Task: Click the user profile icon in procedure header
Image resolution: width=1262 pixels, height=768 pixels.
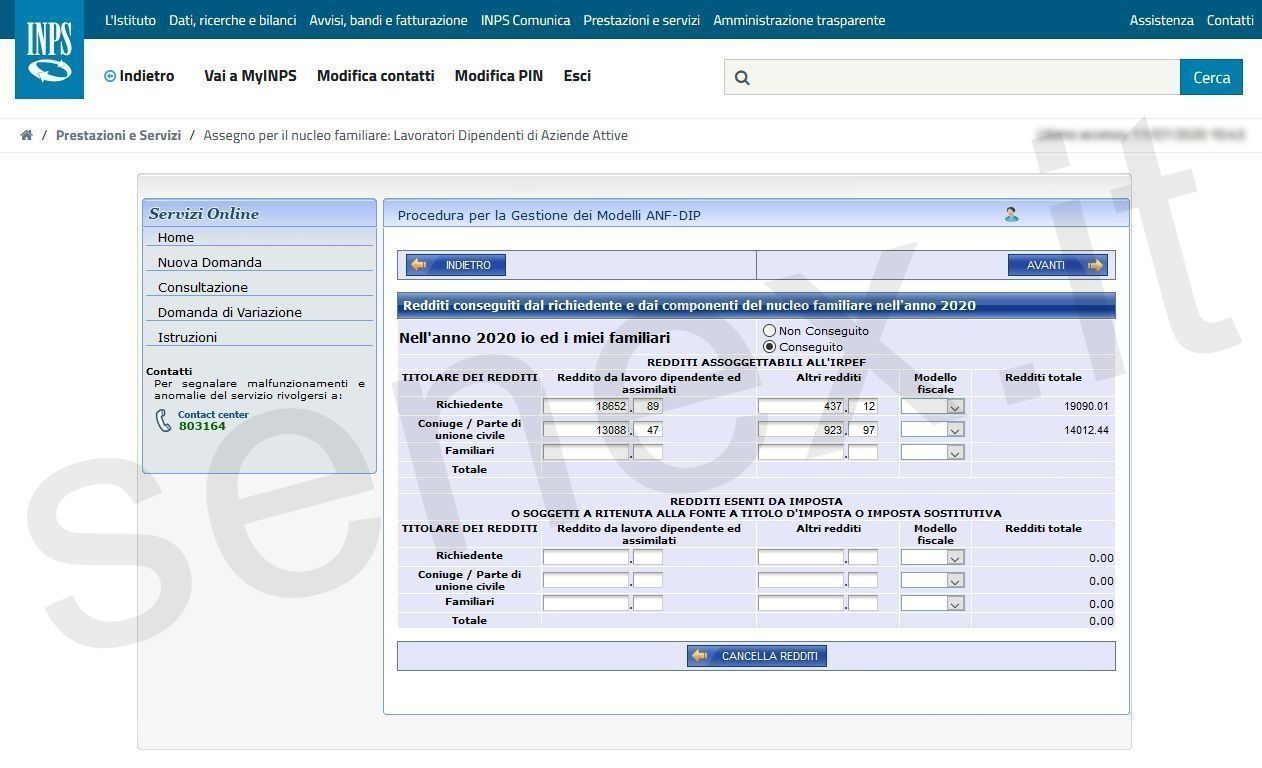Action: [x=1011, y=214]
